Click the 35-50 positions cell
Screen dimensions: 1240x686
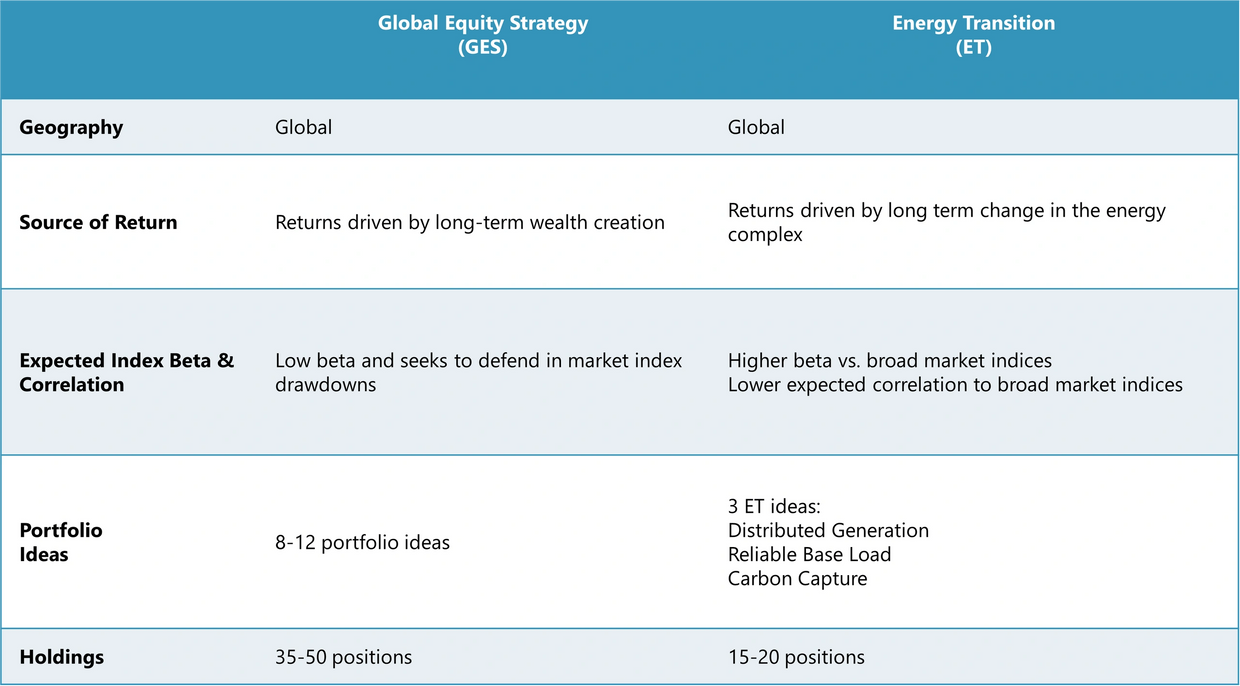(x=343, y=657)
